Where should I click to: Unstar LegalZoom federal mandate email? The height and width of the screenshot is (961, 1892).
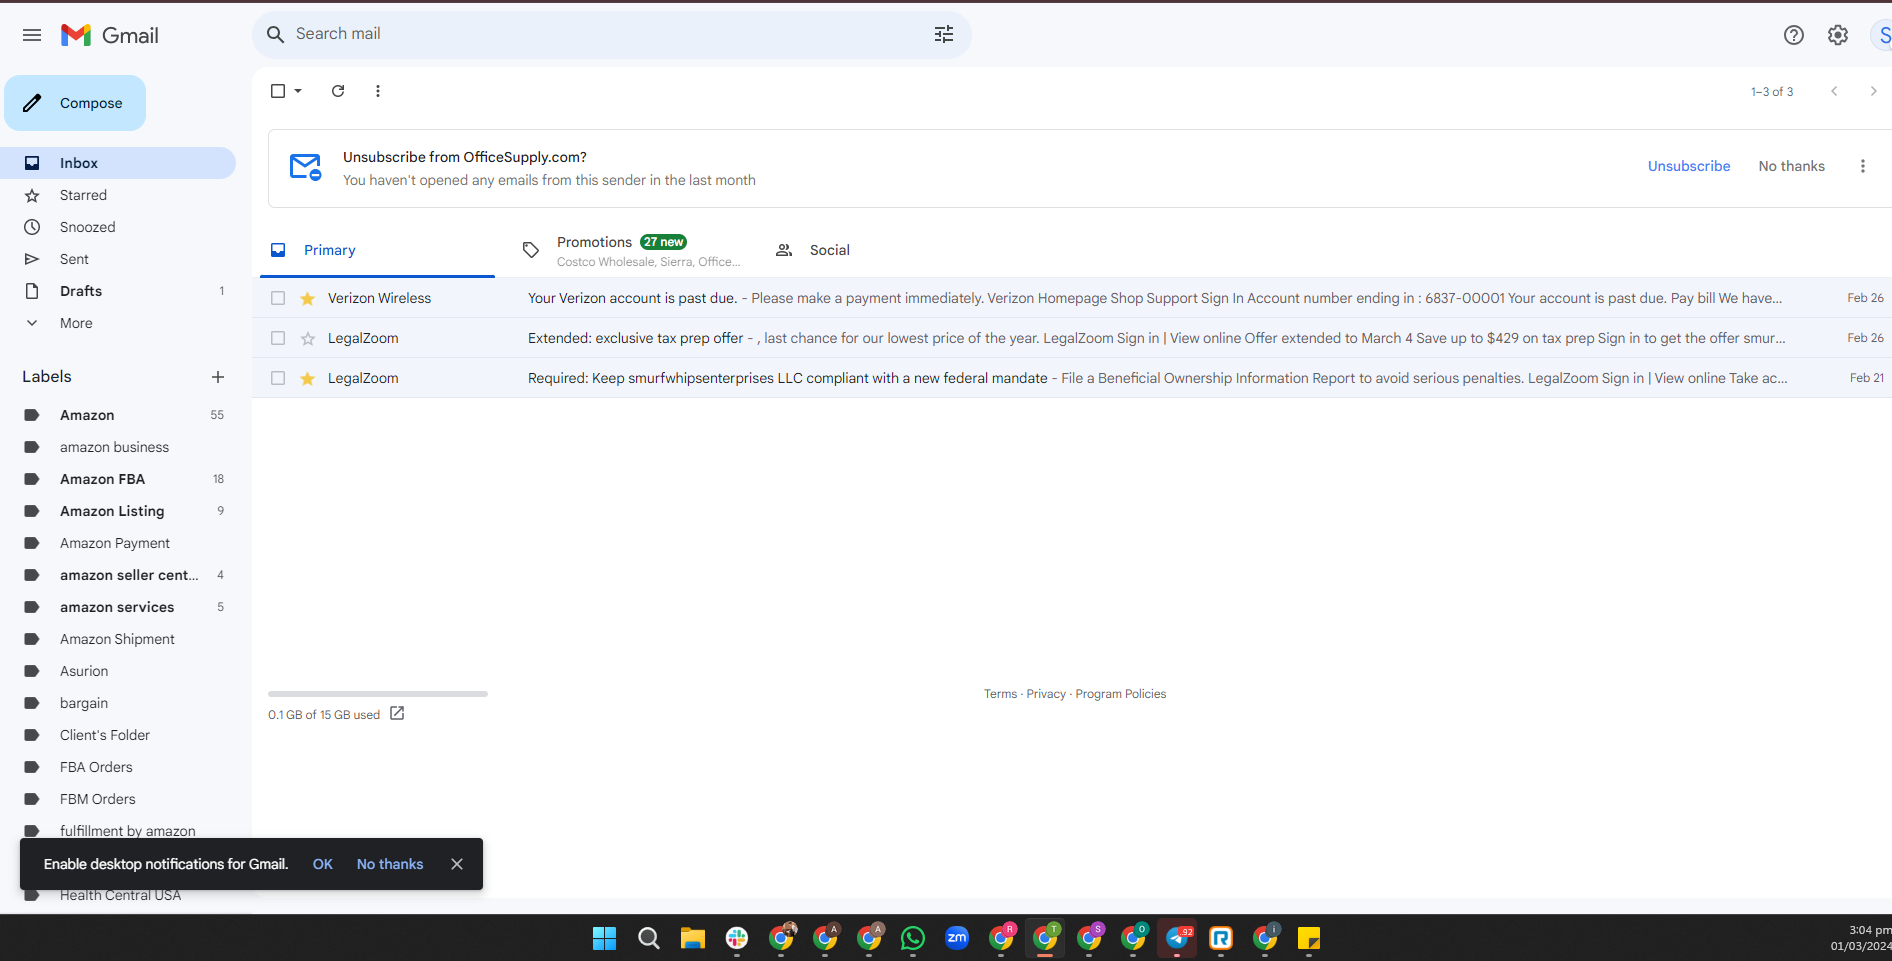pos(308,378)
